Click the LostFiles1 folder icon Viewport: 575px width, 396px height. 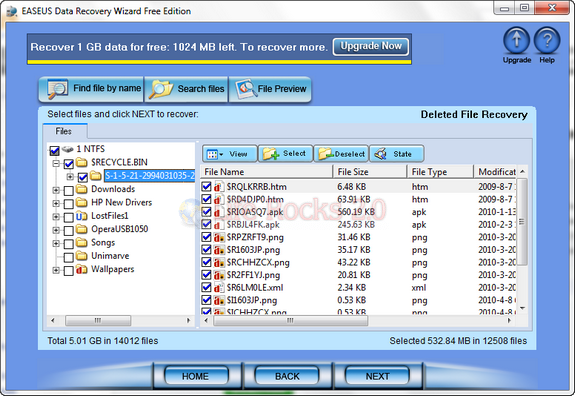pos(81,216)
